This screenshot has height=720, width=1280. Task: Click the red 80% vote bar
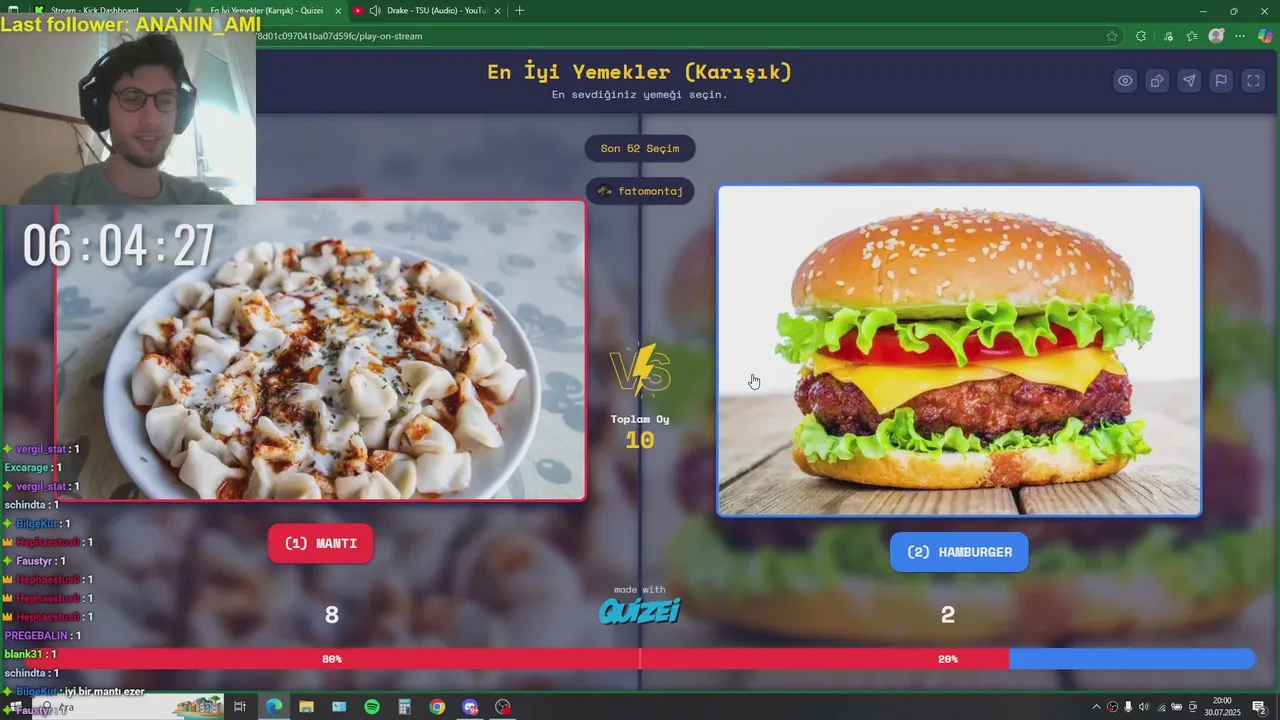coord(516,659)
